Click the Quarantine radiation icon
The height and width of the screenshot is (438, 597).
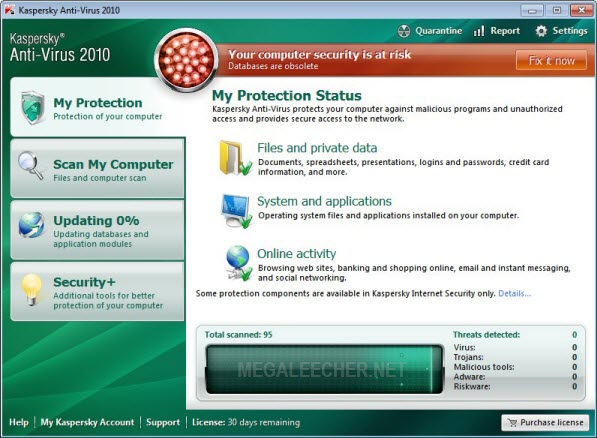click(404, 31)
